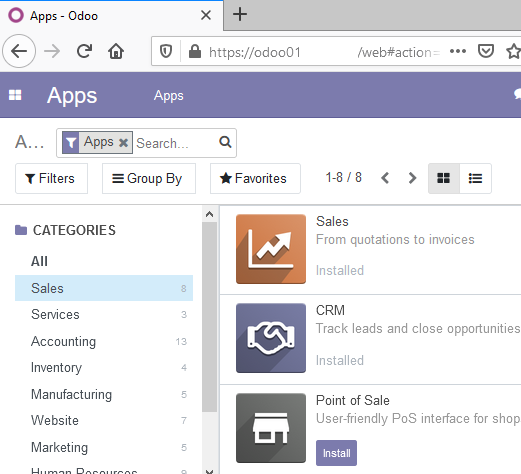Click the CATEGORIES folder icon
Image resolution: width=521 pixels, height=474 pixels.
(21, 230)
